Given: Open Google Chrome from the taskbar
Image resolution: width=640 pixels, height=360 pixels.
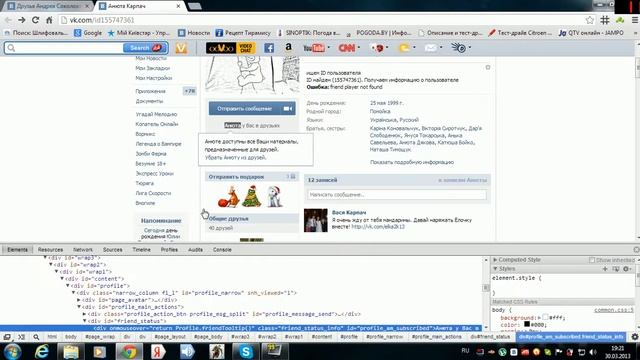Looking at the screenshot, I should tap(128, 351).
